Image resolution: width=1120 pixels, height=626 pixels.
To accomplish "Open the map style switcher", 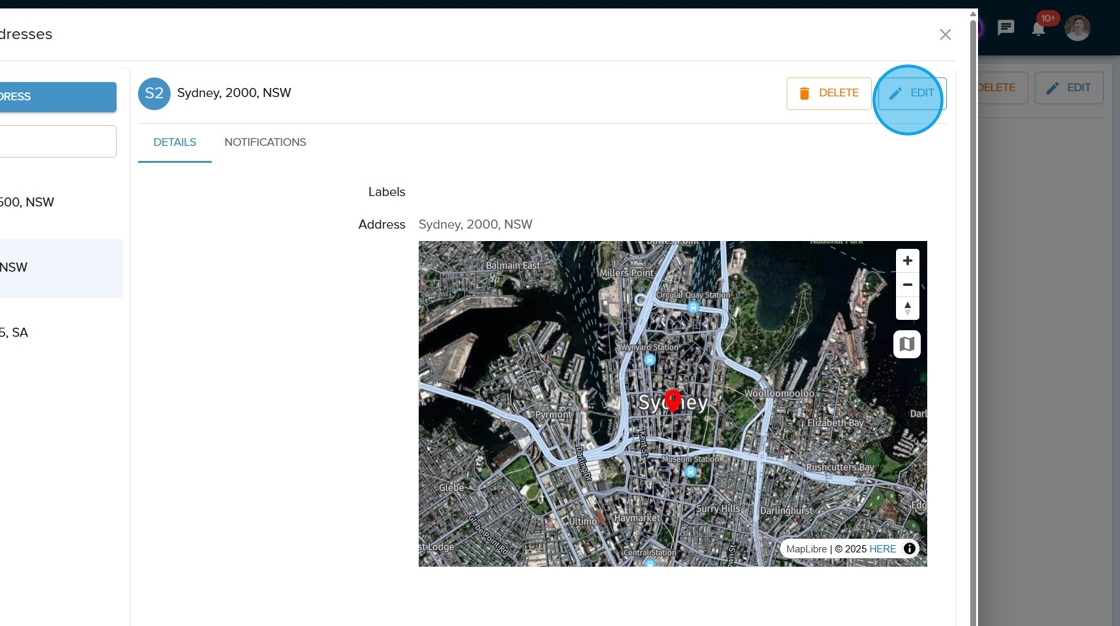I will 907,344.
